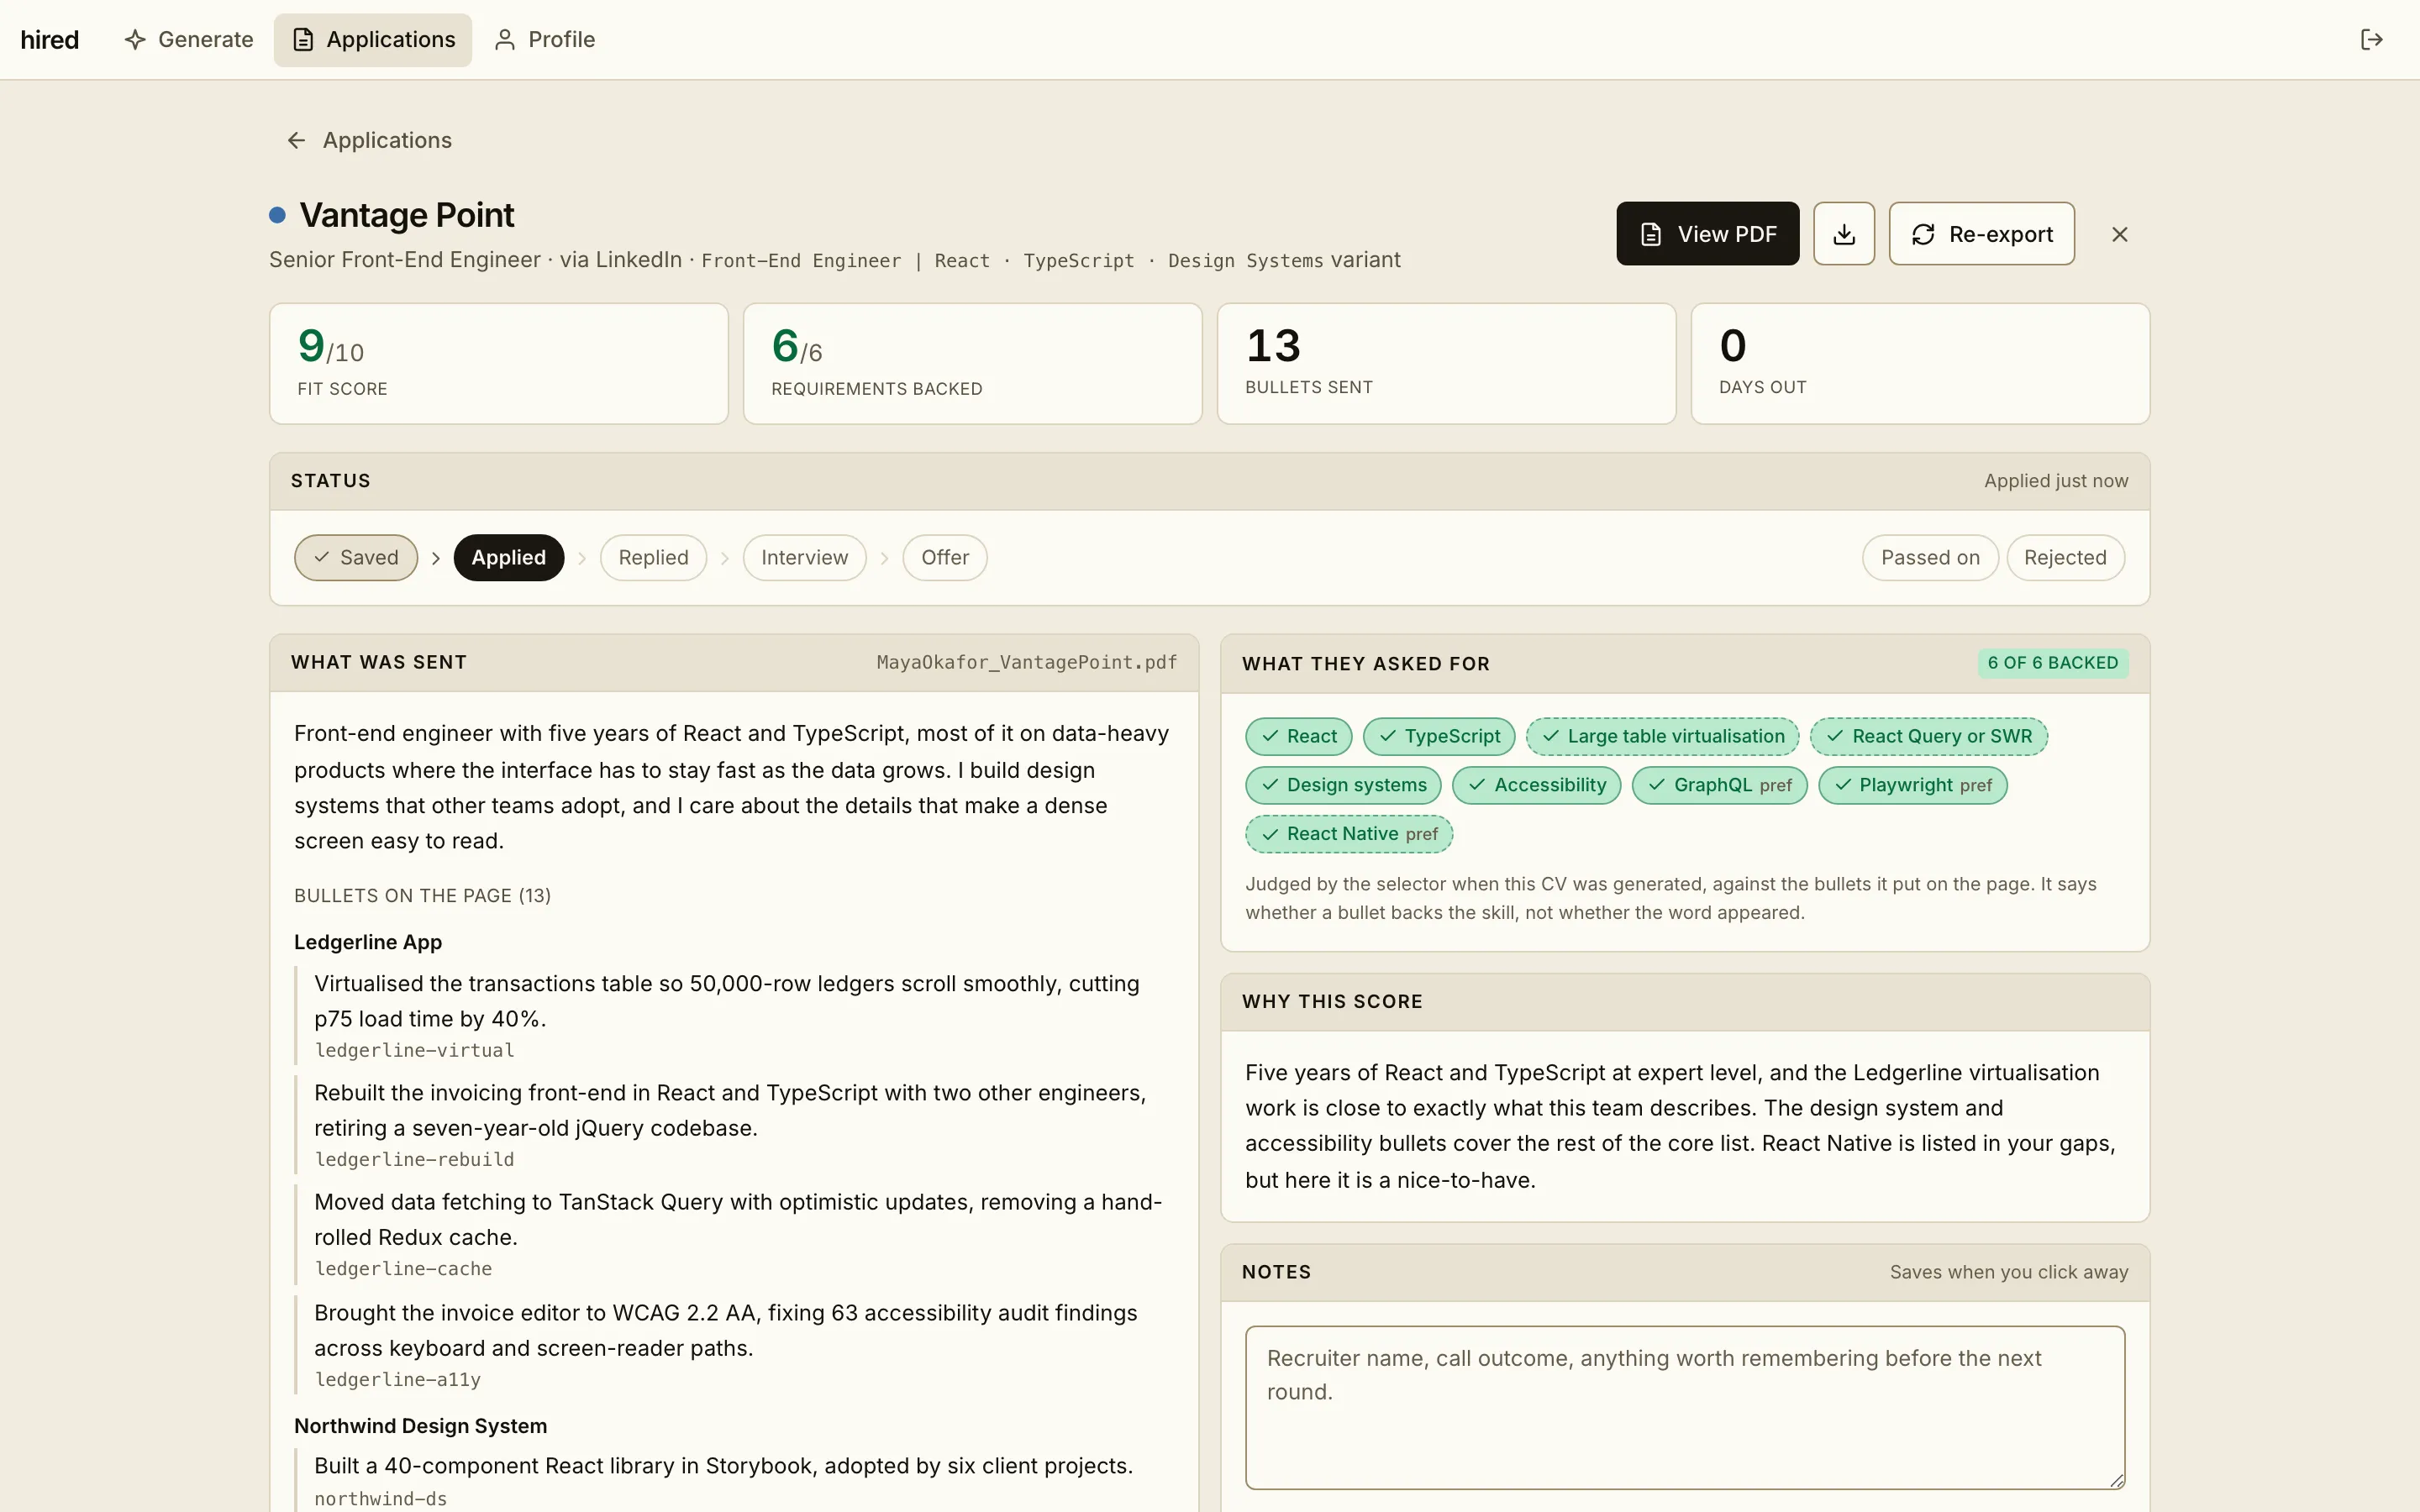Click the ledgerline-virtual bullet id
The image size is (2420, 1512).
[x=414, y=1050]
